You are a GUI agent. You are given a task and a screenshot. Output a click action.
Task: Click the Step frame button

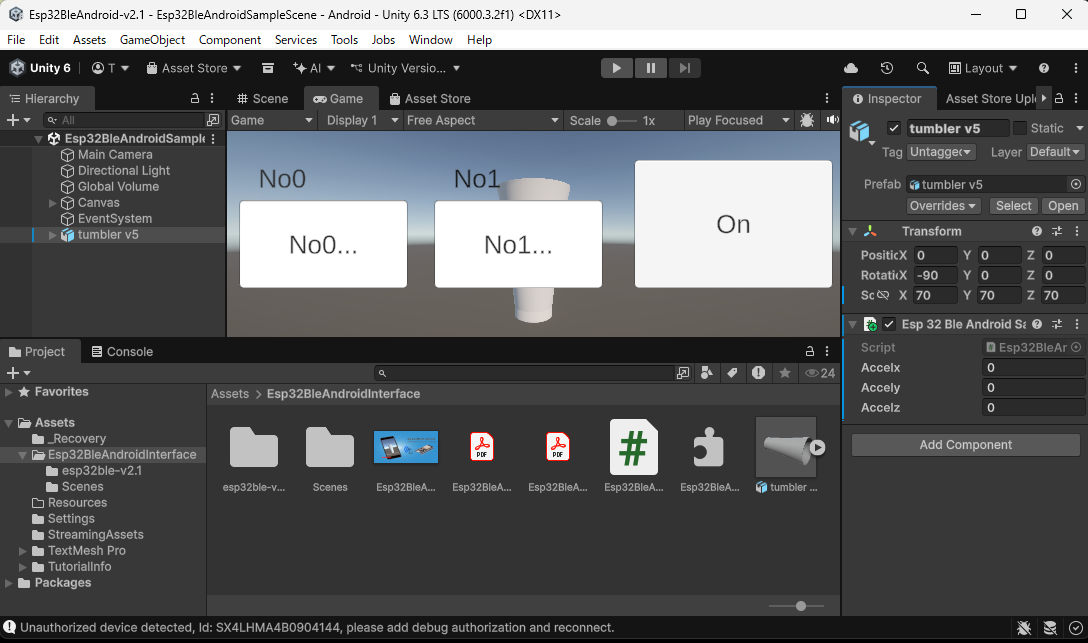click(x=684, y=68)
